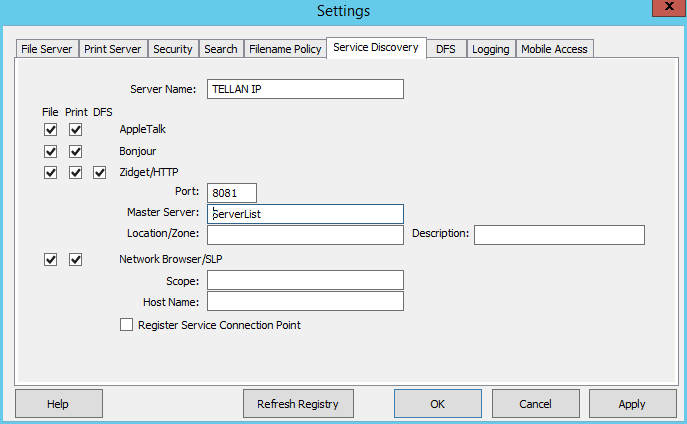Select the Security tab

click(173, 49)
